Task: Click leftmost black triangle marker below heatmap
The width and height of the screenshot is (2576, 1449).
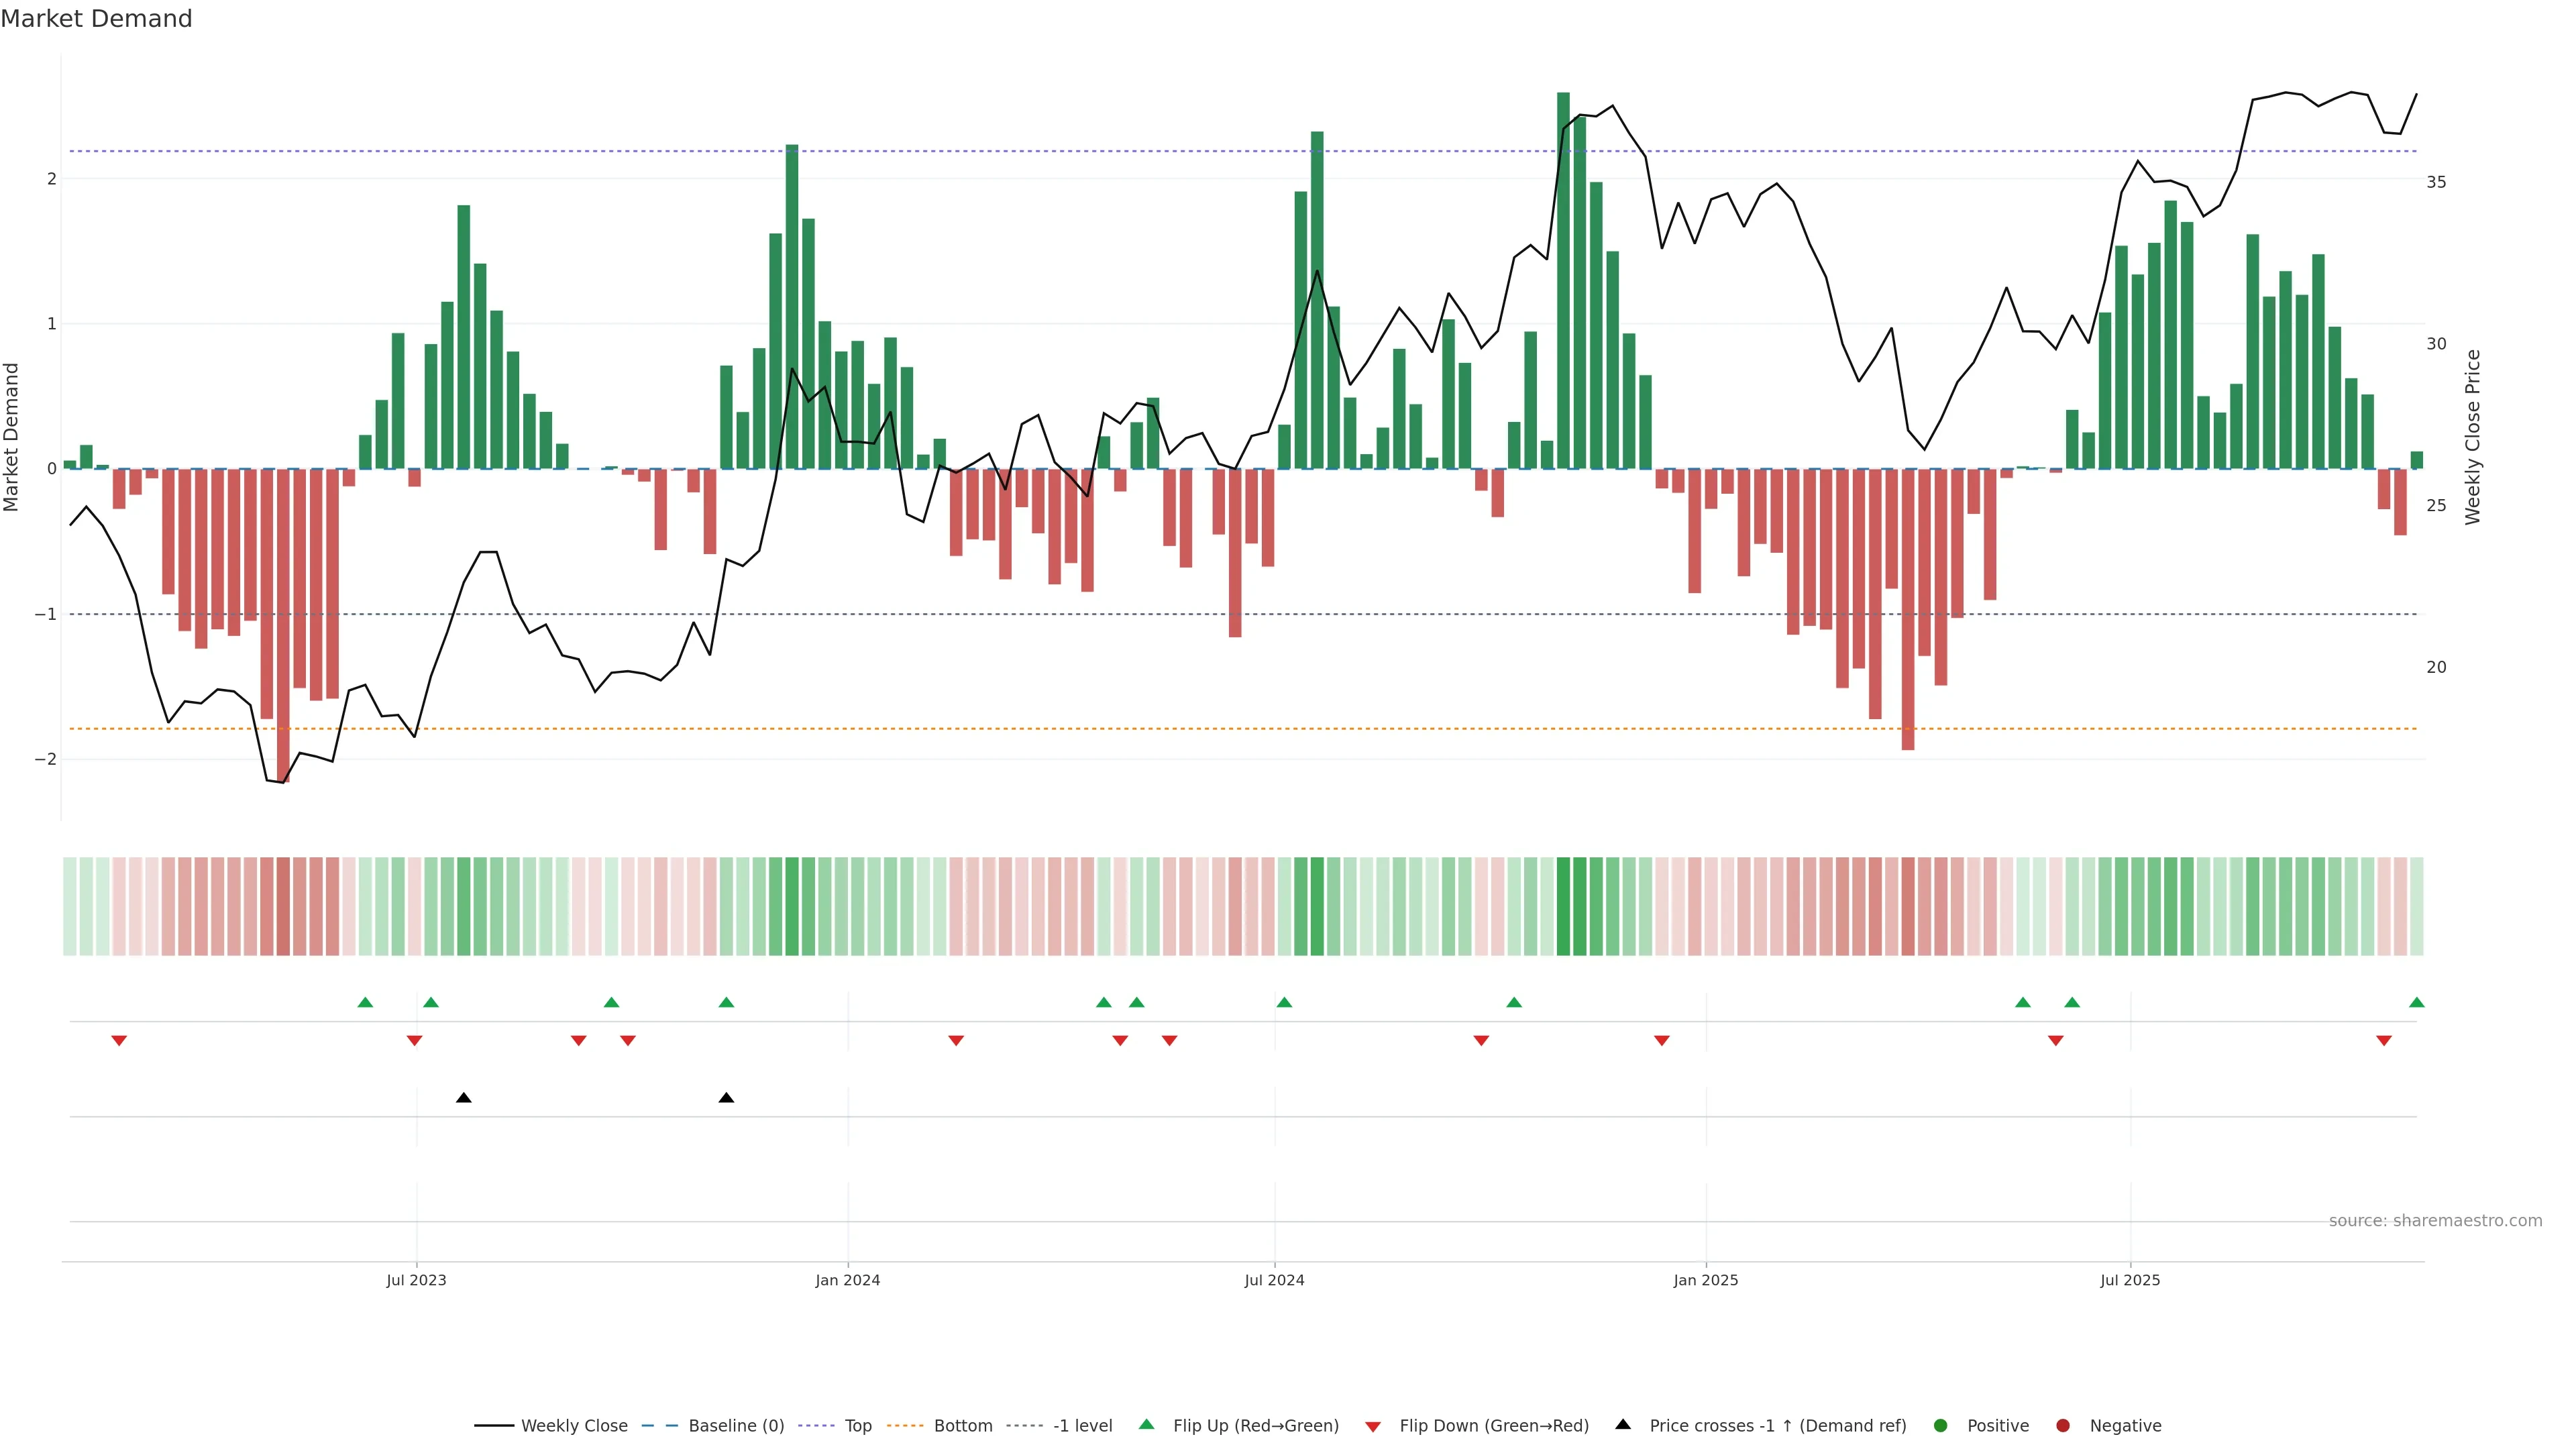Action: point(463,1098)
